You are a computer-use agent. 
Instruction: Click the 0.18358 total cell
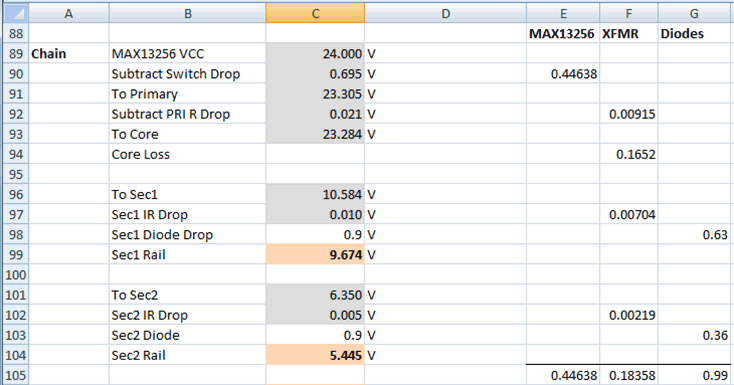629,375
